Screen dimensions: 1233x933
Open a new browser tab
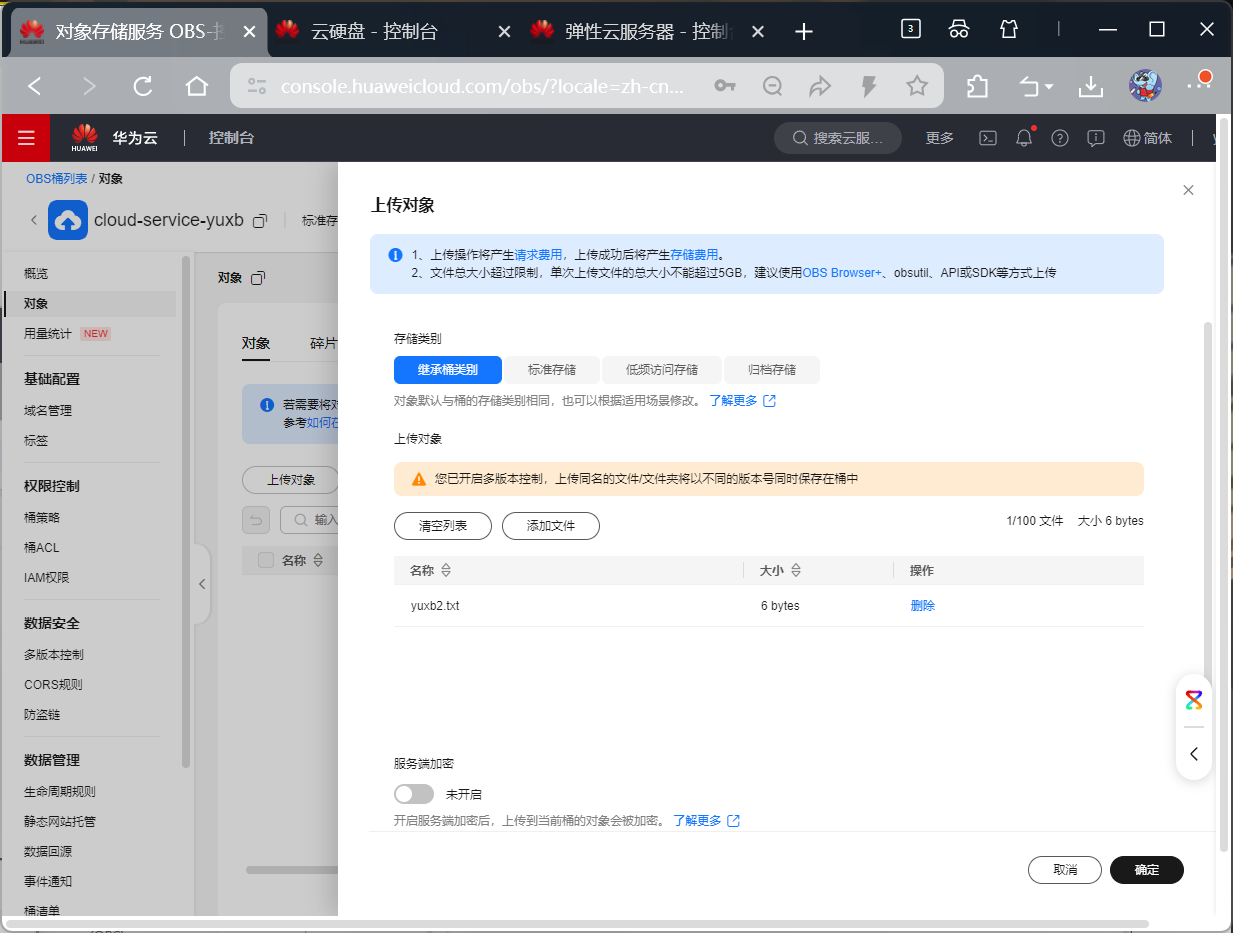(x=804, y=31)
